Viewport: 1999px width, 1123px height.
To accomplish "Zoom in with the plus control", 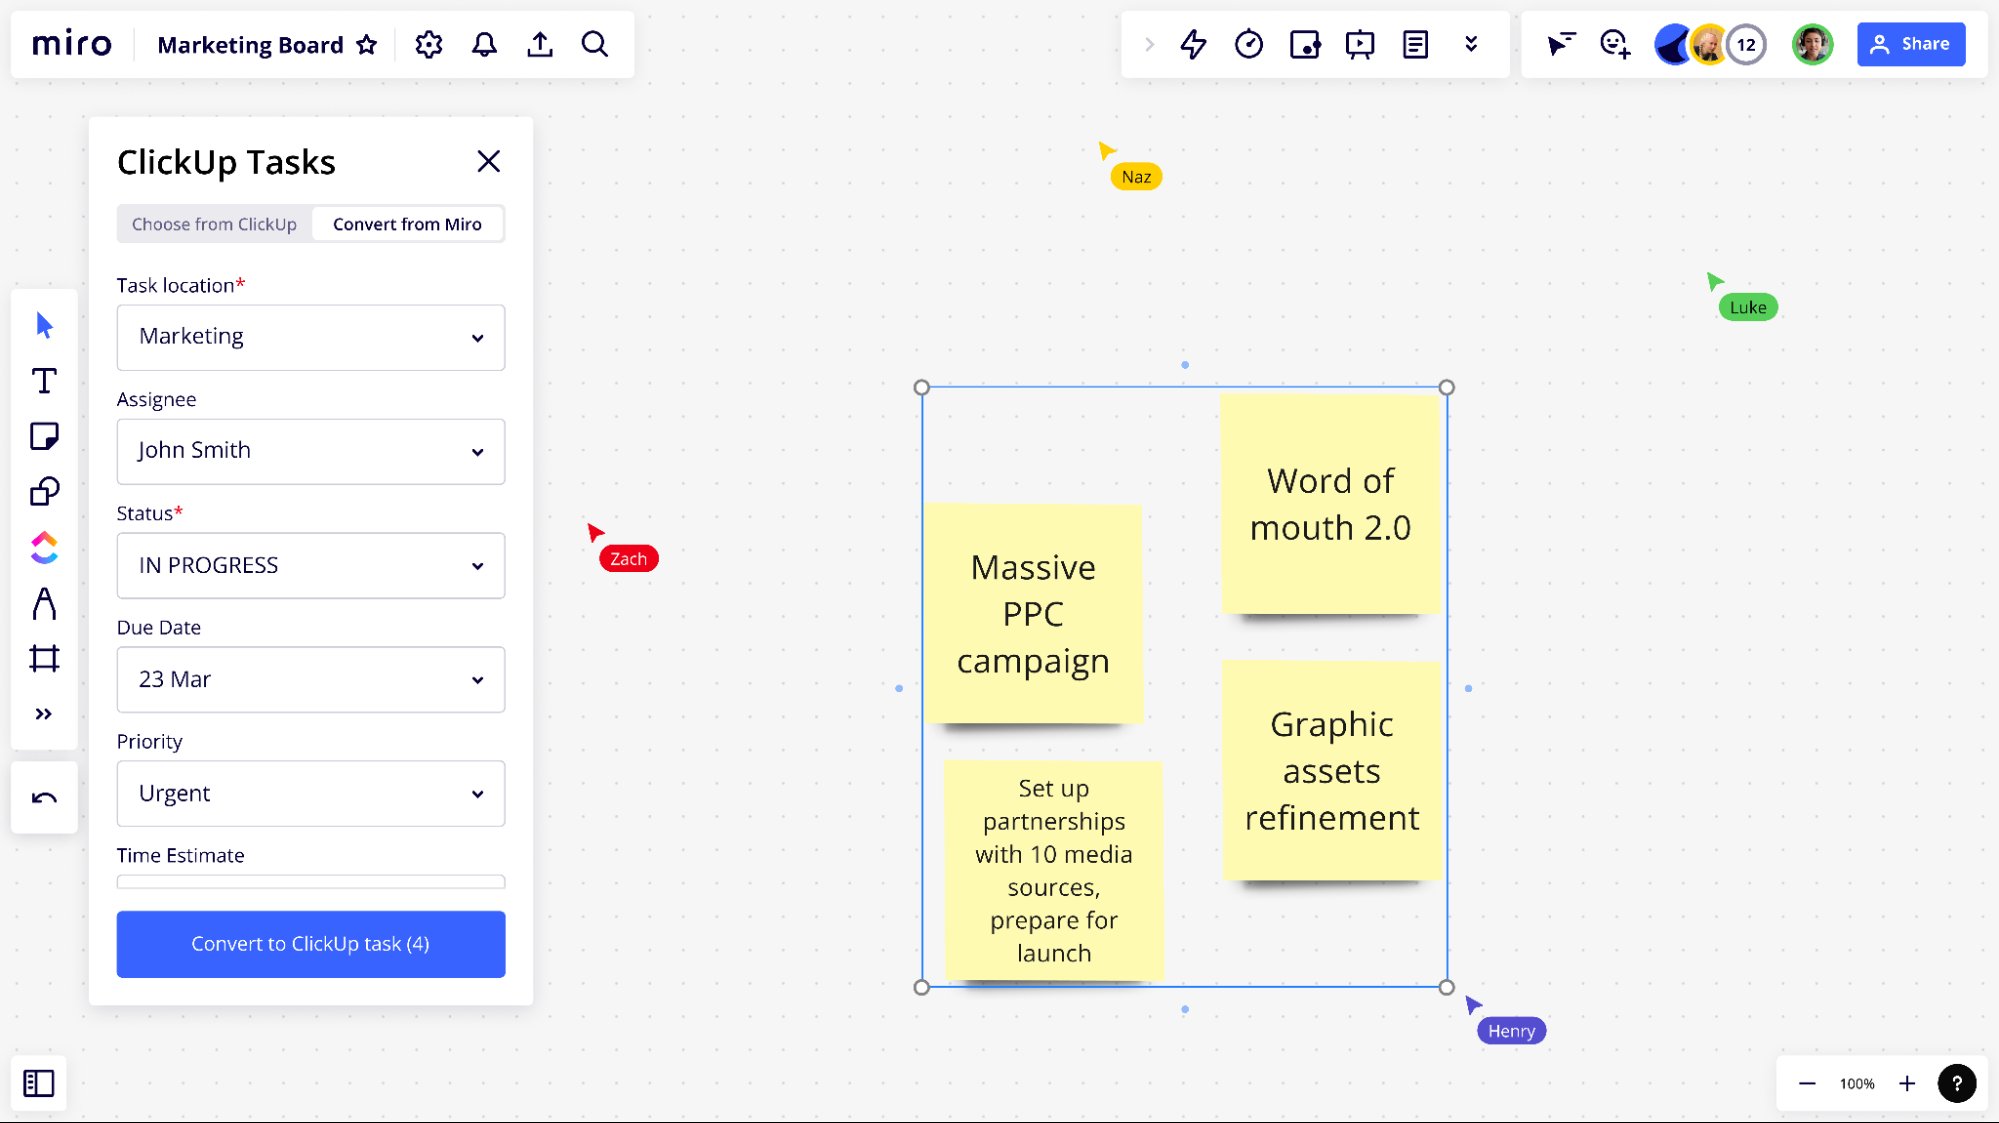I will click(1907, 1083).
